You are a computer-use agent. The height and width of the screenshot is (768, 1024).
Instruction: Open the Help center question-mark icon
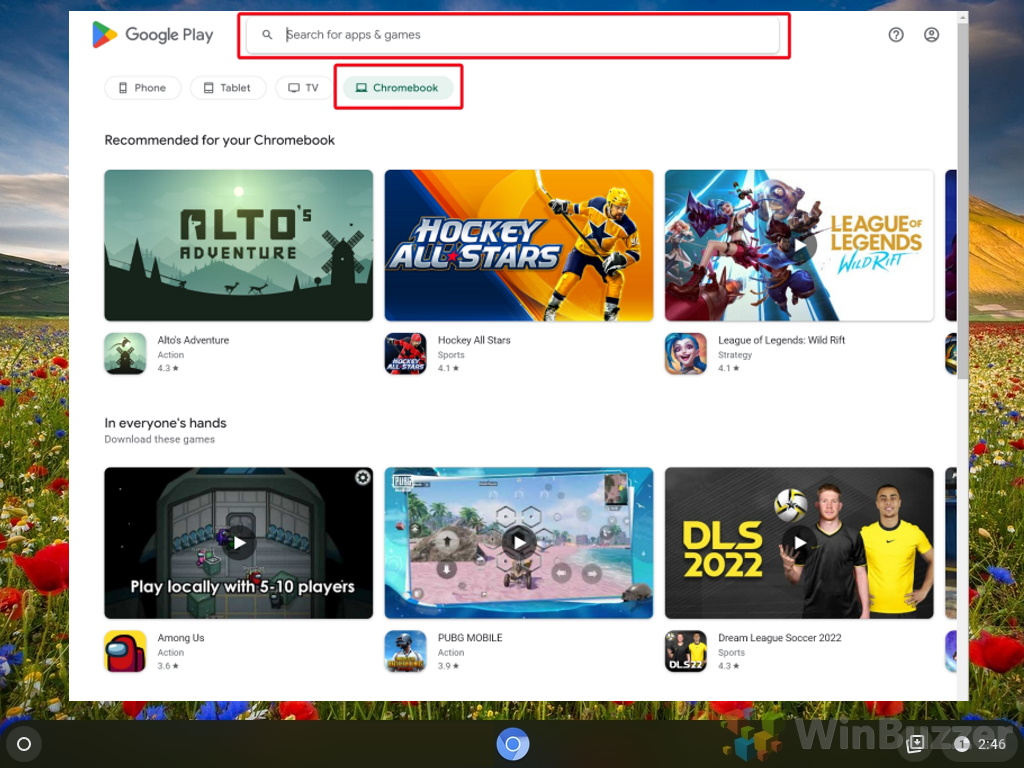(x=896, y=35)
